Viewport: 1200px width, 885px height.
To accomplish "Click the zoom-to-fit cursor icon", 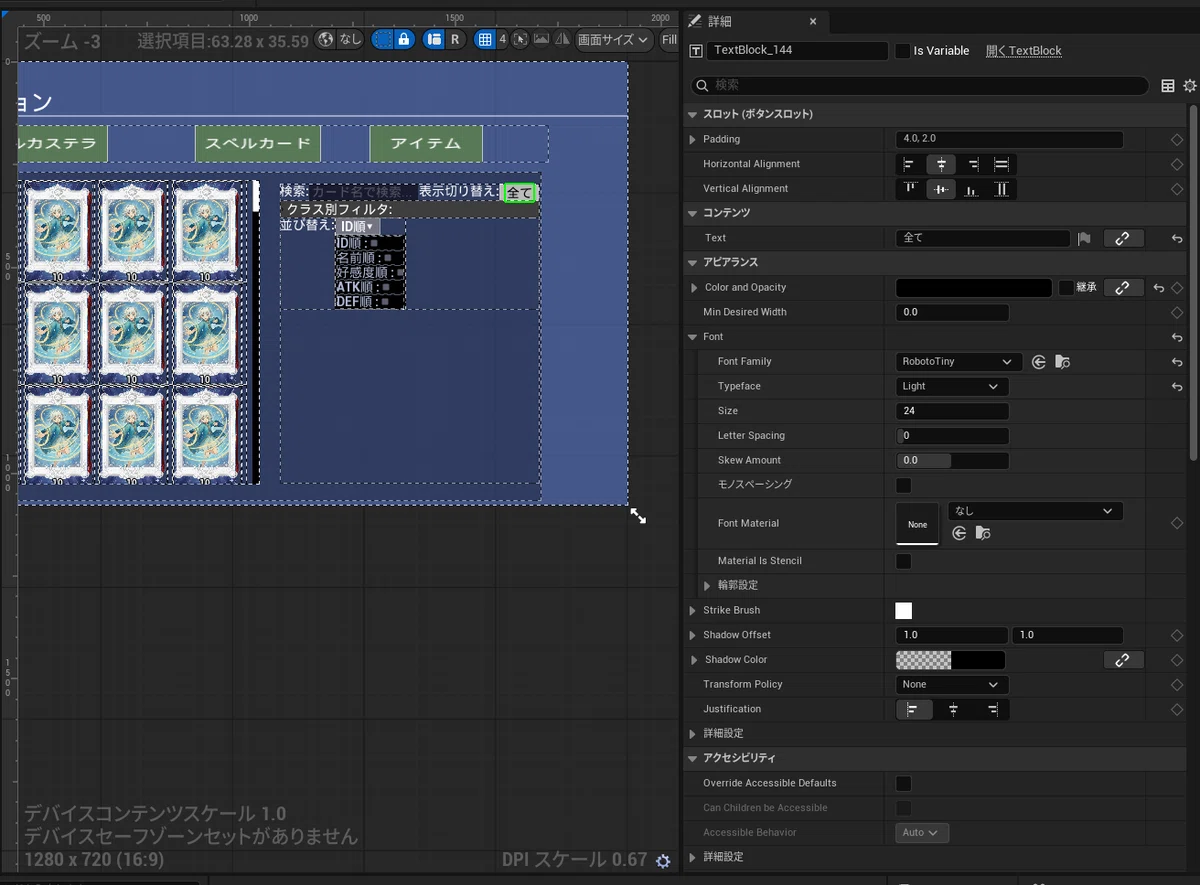I will (521, 40).
